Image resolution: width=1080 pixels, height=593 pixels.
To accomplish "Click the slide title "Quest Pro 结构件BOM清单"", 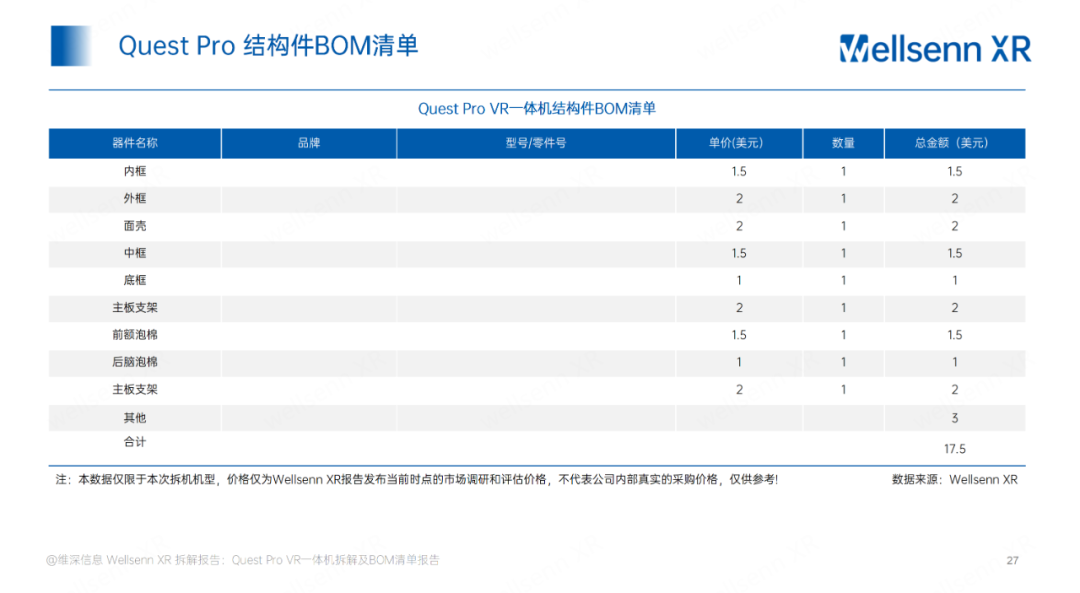I will (x=268, y=45).
